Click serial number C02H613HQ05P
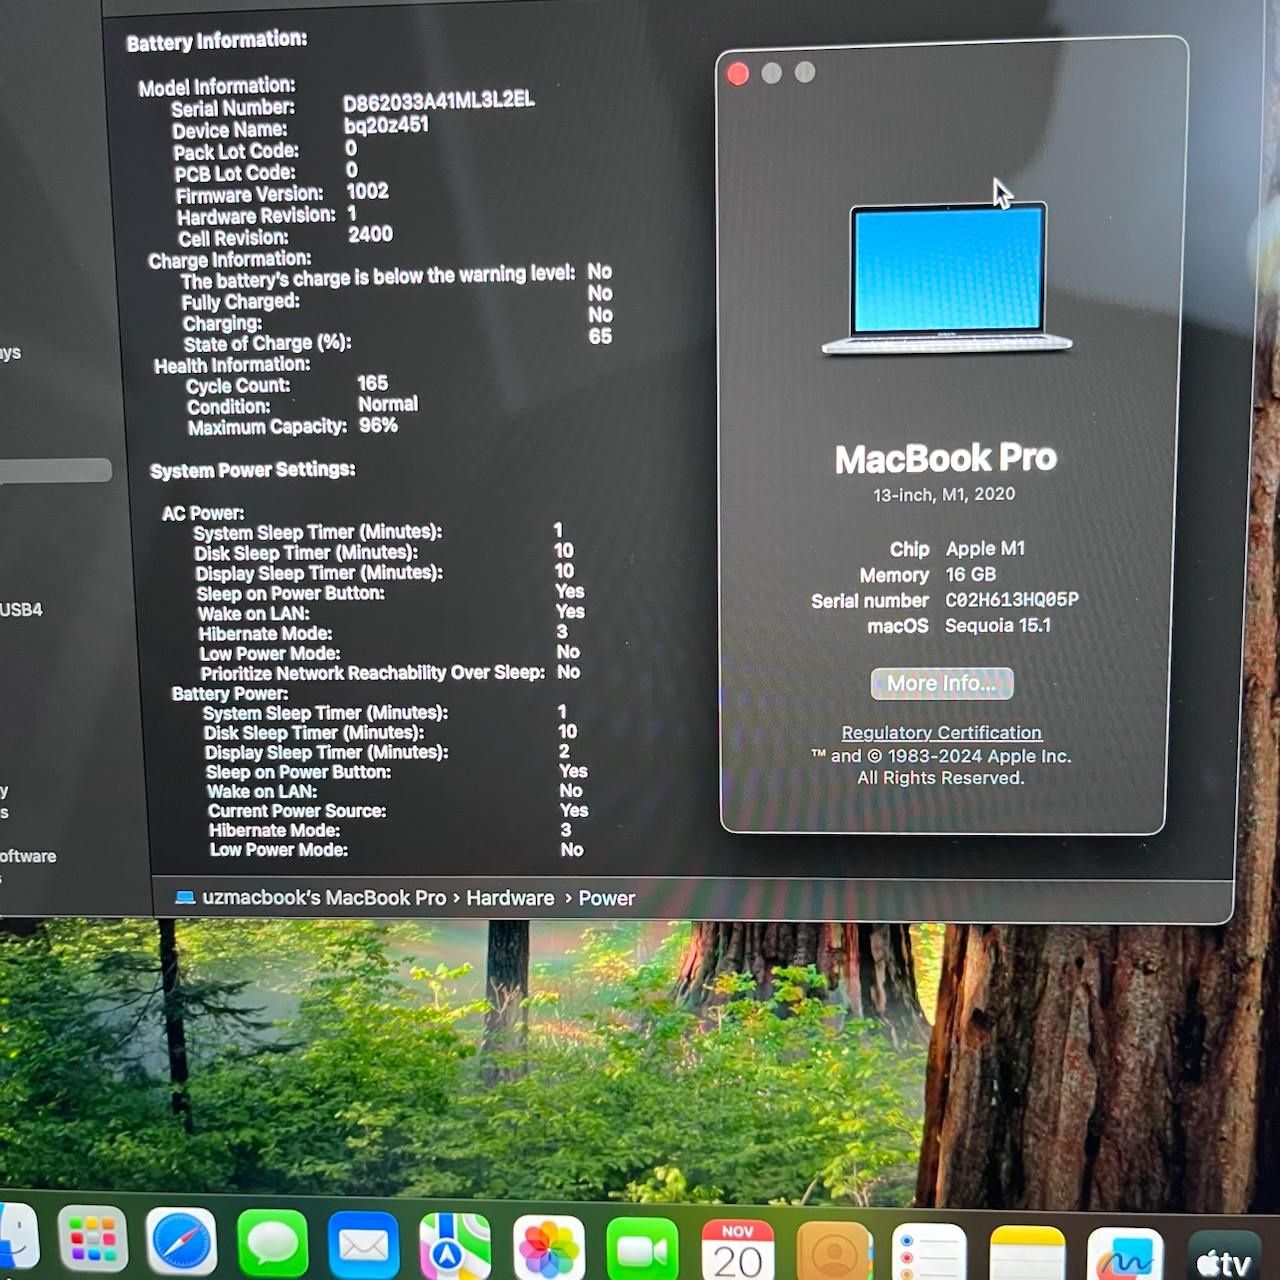 [x=1012, y=600]
